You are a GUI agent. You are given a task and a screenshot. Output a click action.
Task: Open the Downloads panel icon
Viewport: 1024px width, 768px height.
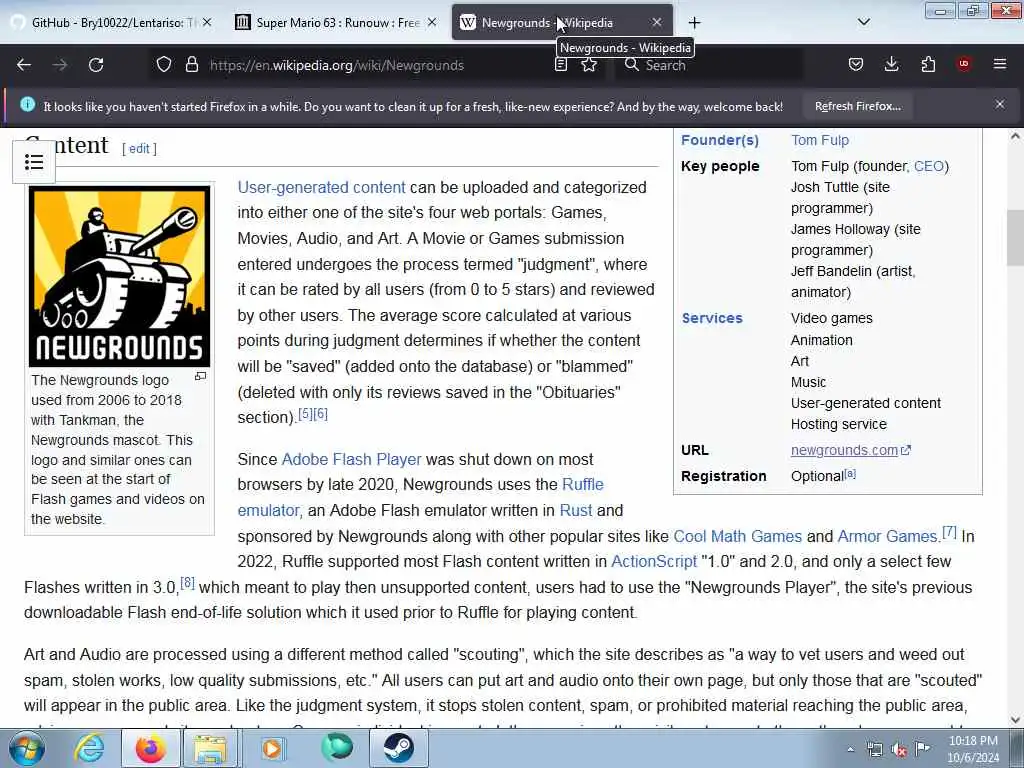(891, 64)
